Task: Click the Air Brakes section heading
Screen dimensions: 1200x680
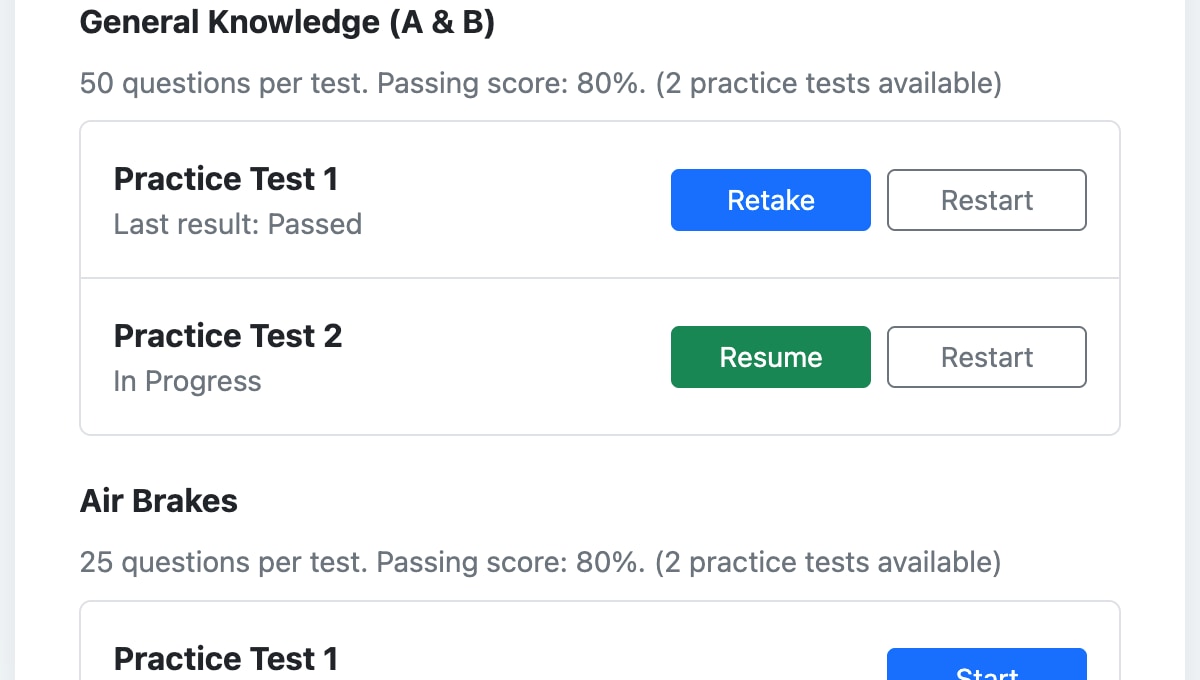Action: coord(158,500)
